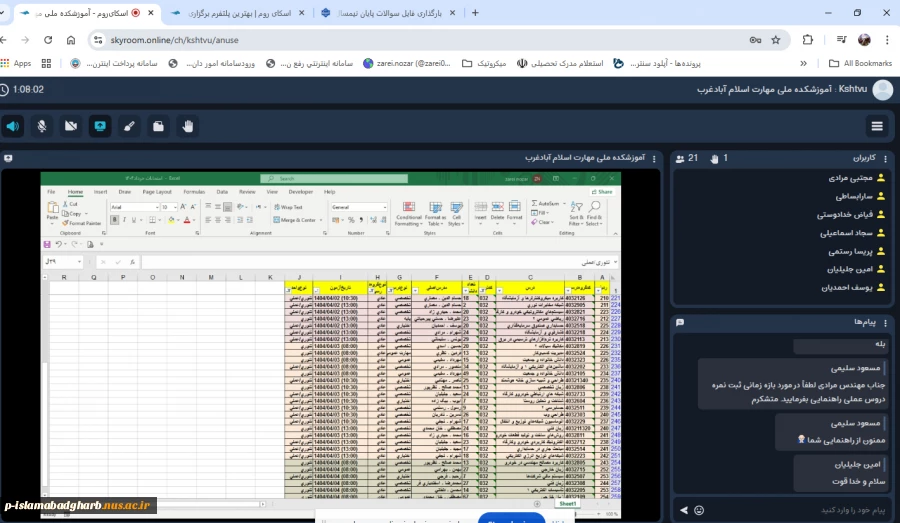Open Chrome extensions puzzle icon
Screen dimensions: 900x523
[x=808, y=40]
